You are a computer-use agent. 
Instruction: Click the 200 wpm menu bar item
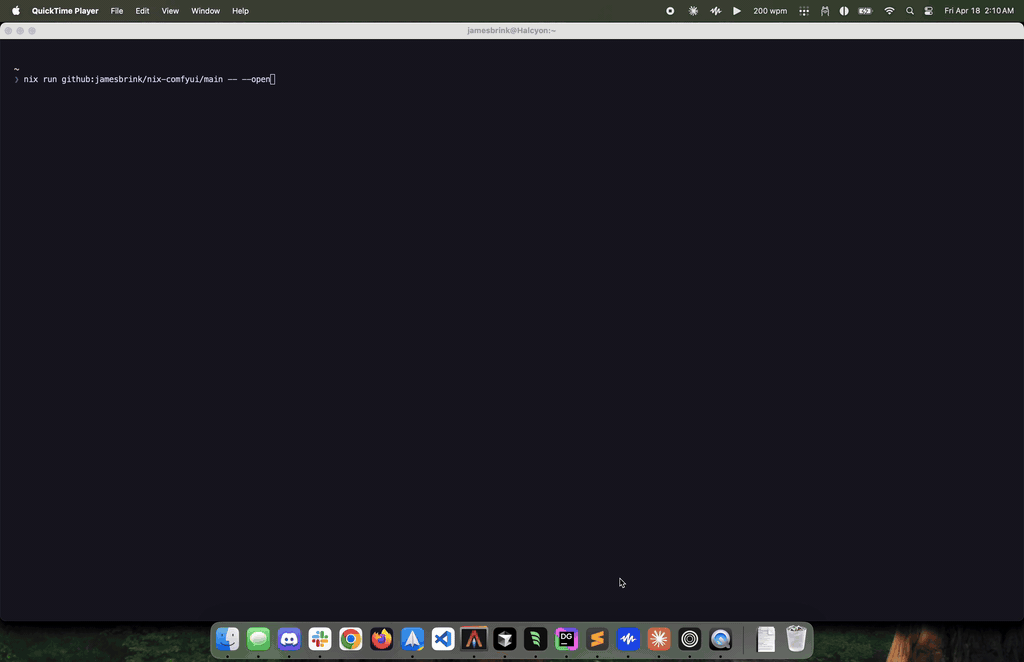770,11
